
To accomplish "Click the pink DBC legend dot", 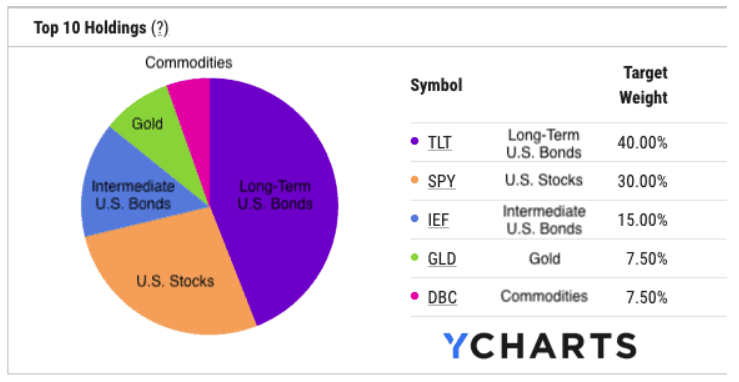I will [x=415, y=296].
